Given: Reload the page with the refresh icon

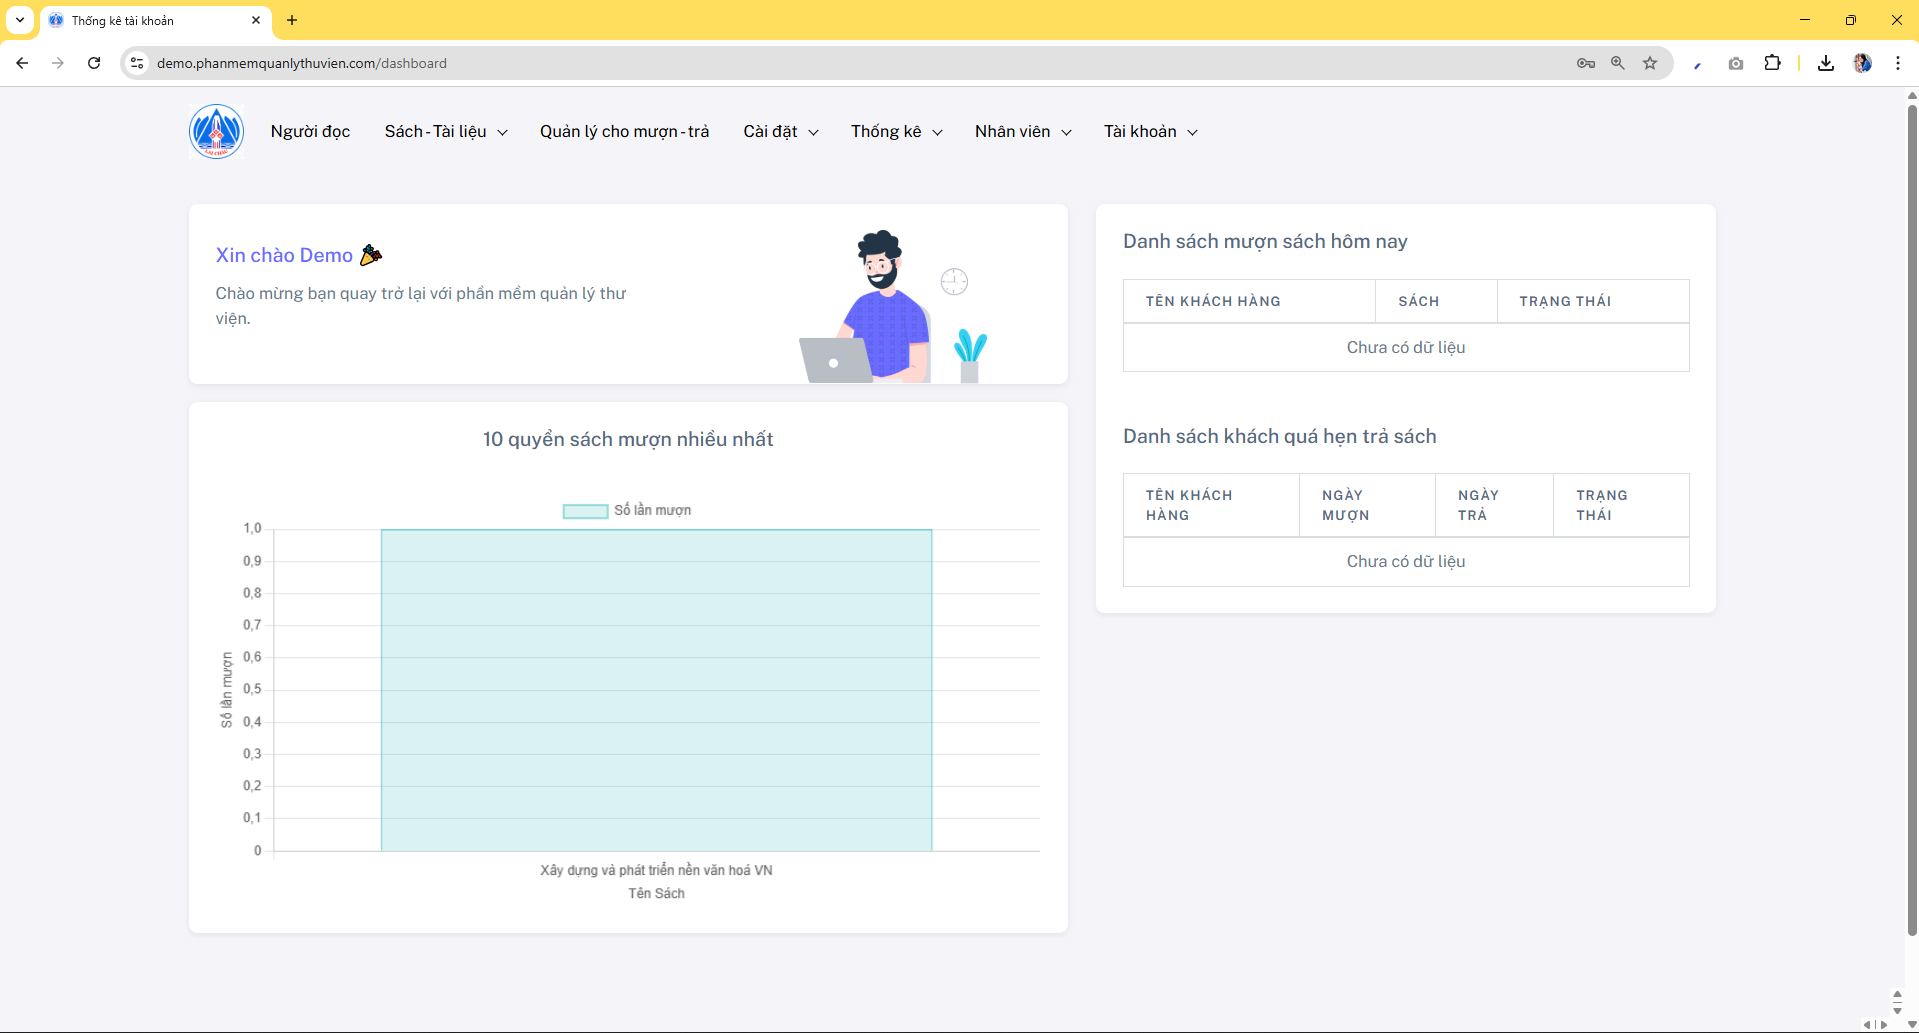Looking at the screenshot, I should [x=94, y=63].
